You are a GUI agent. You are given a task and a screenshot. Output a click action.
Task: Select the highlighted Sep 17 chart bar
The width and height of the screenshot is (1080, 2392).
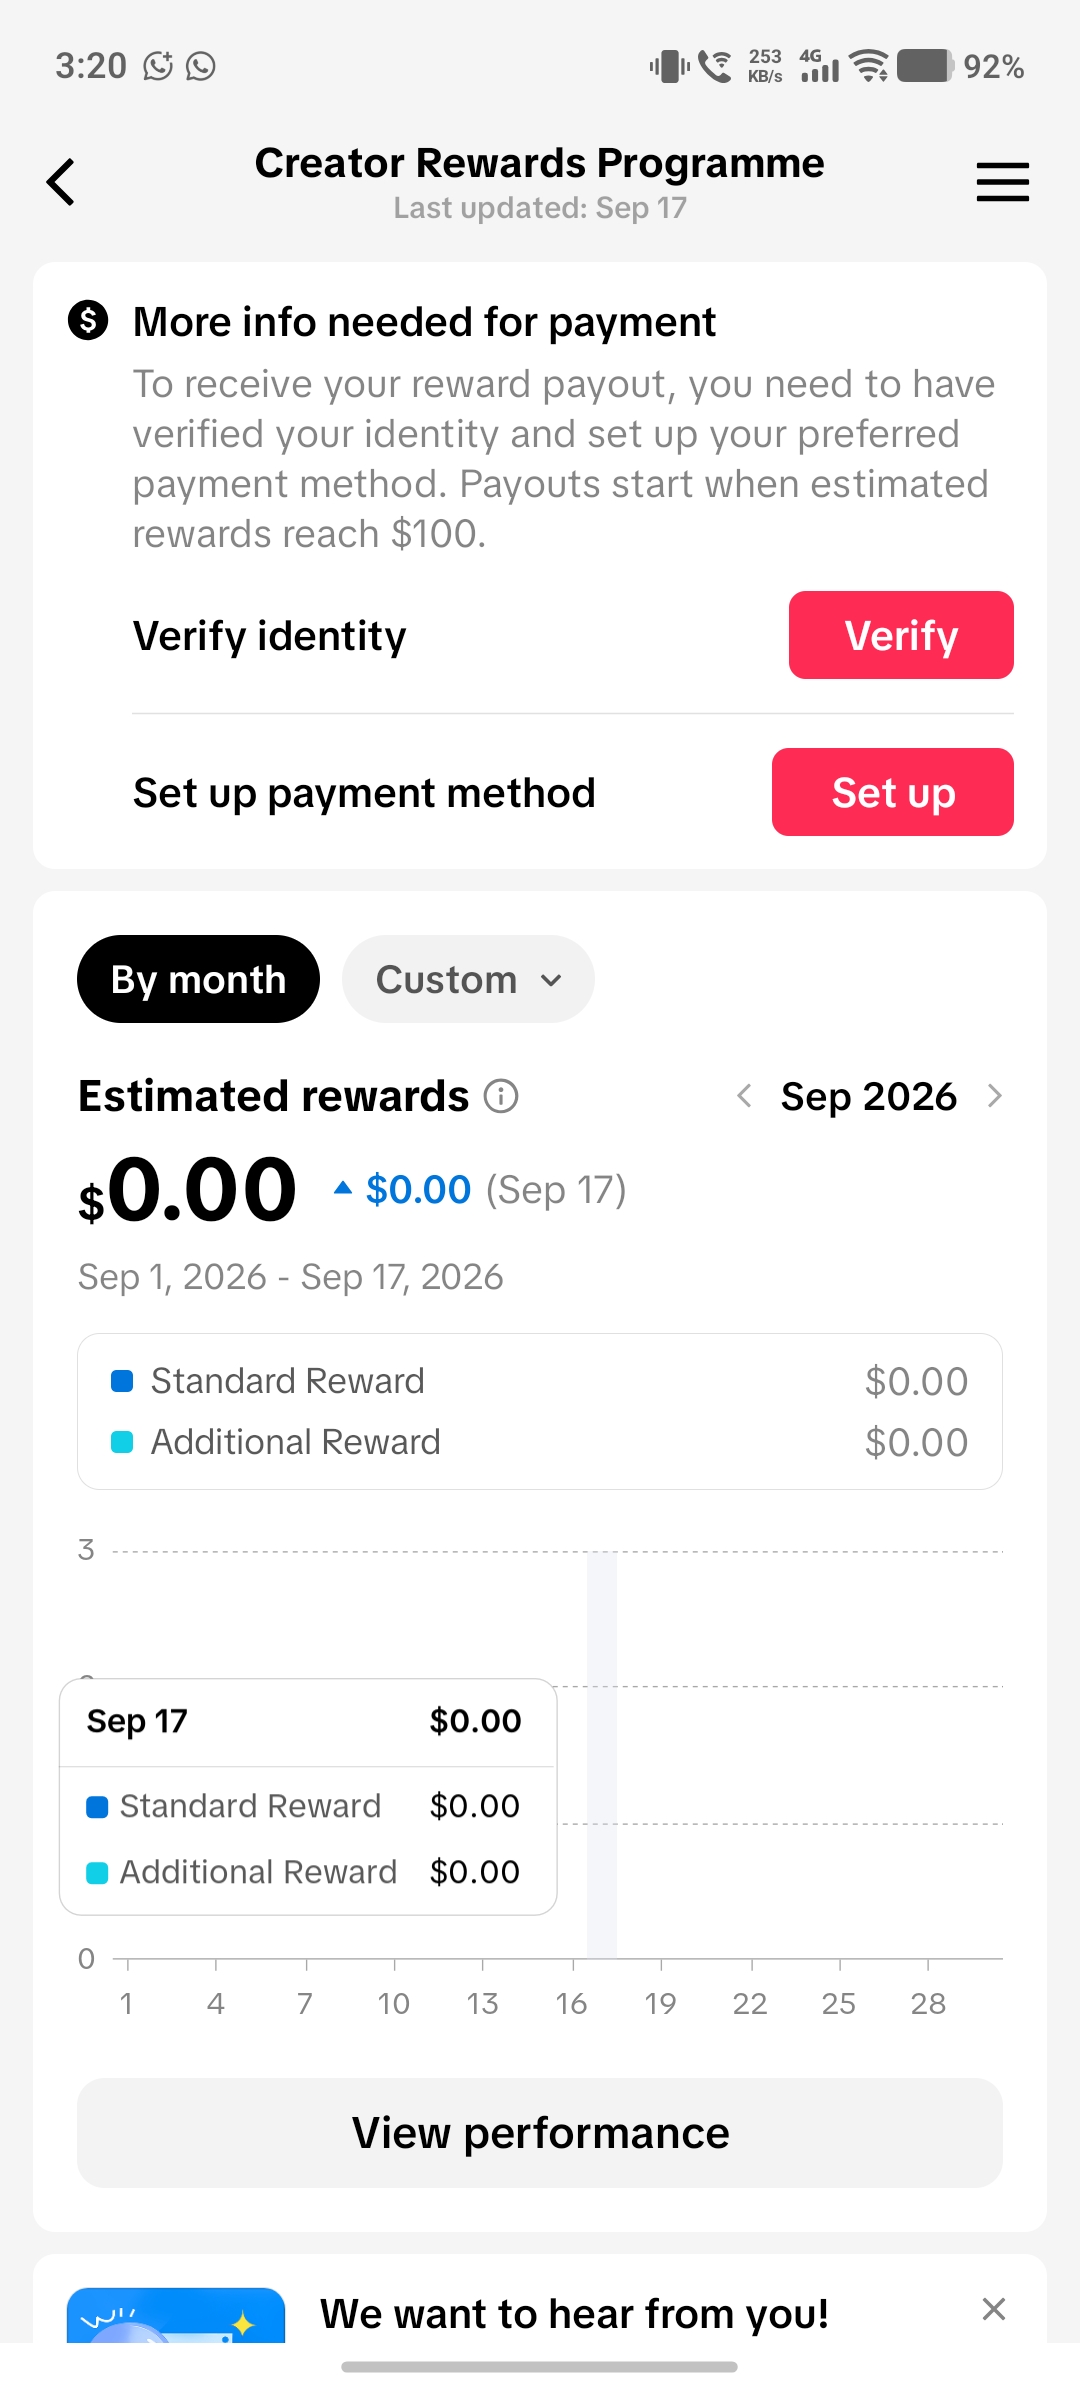602,1755
